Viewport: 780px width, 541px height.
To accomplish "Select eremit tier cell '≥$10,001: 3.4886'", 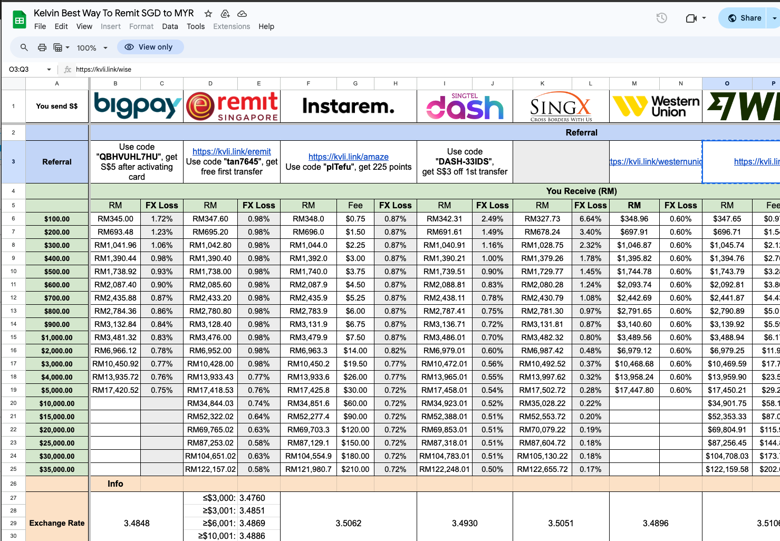I will [232, 536].
